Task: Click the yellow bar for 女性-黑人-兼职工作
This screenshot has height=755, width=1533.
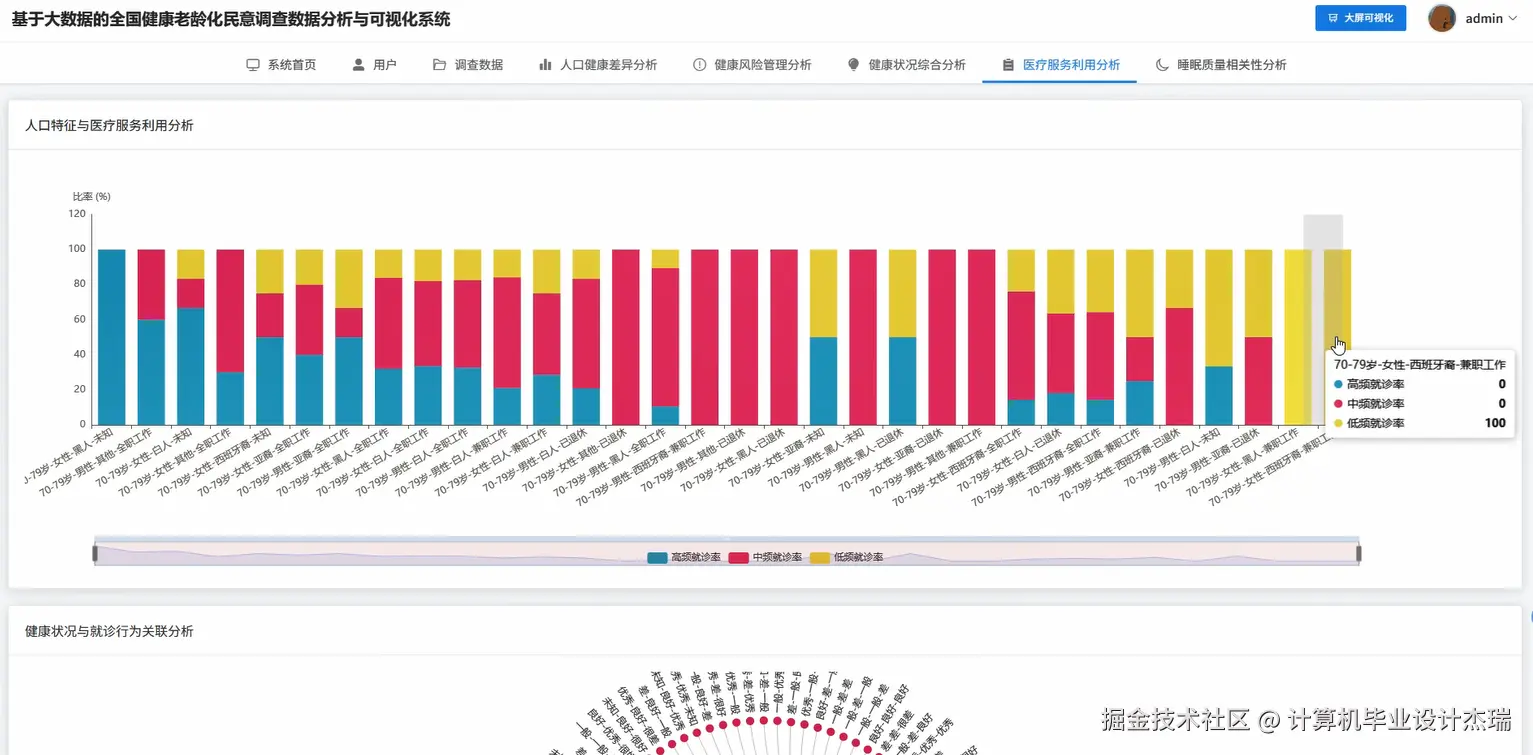Action: (x=1298, y=337)
